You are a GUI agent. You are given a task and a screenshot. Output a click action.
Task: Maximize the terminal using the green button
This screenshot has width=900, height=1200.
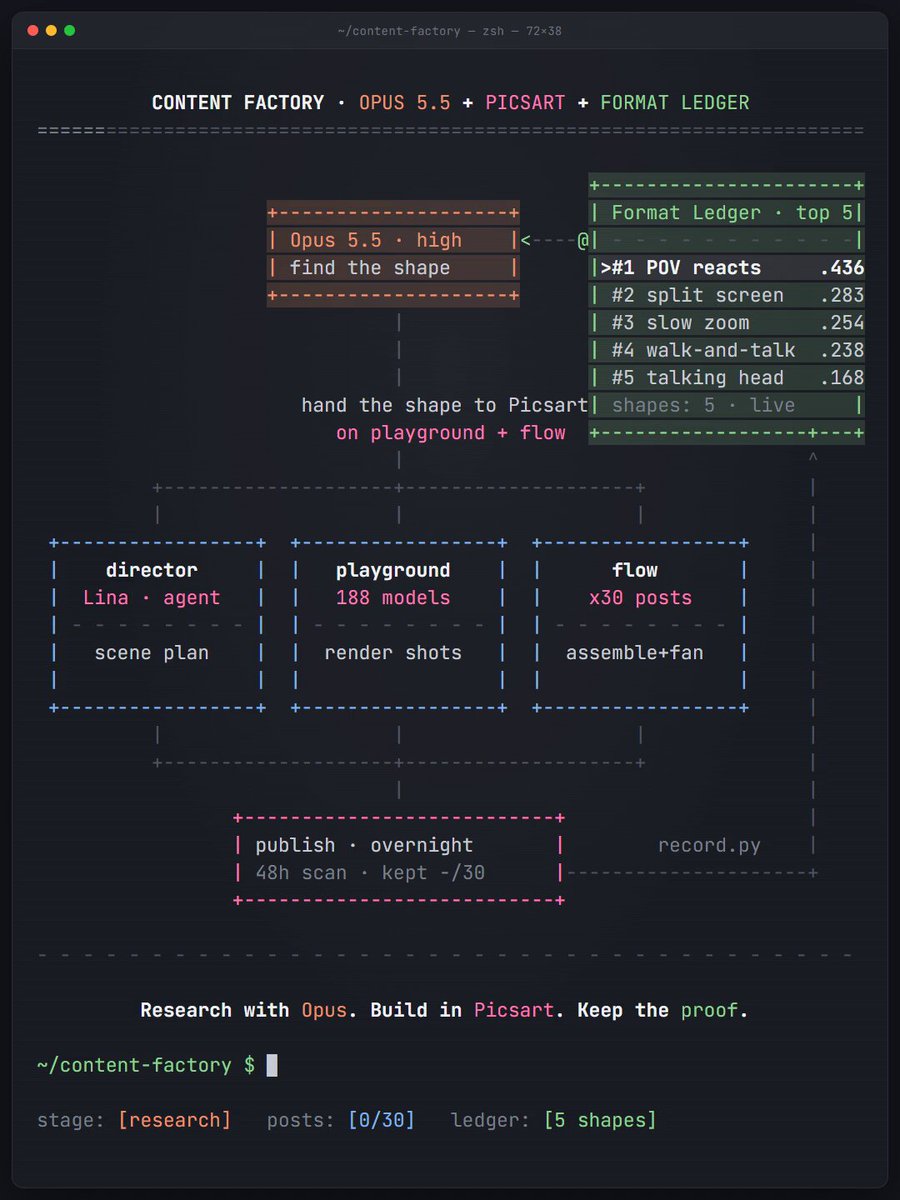coord(69,31)
